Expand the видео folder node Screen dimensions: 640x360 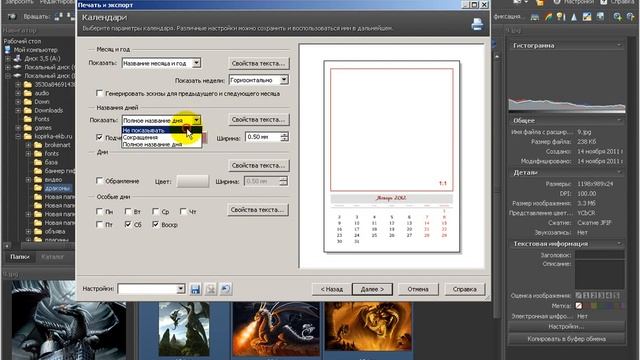[28, 180]
